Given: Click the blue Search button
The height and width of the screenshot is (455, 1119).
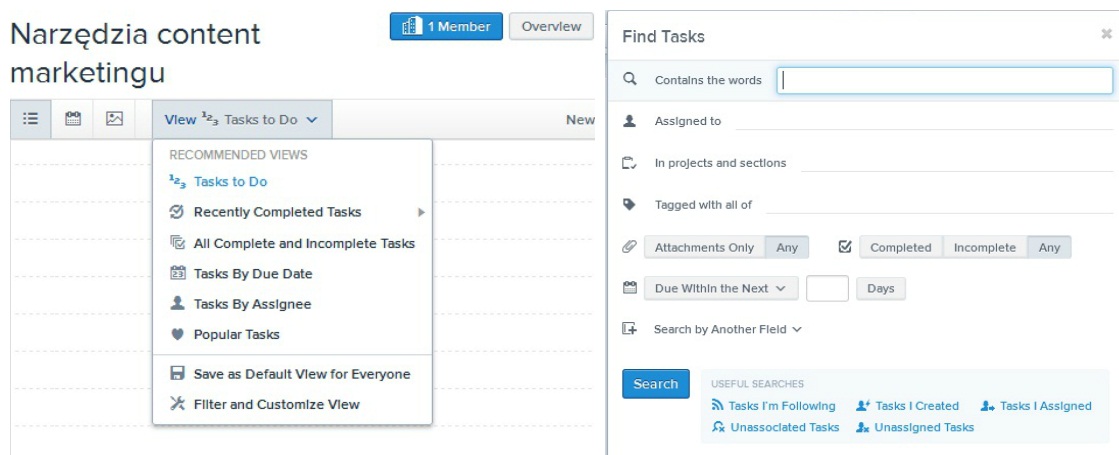Looking at the screenshot, I should coord(655,384).
